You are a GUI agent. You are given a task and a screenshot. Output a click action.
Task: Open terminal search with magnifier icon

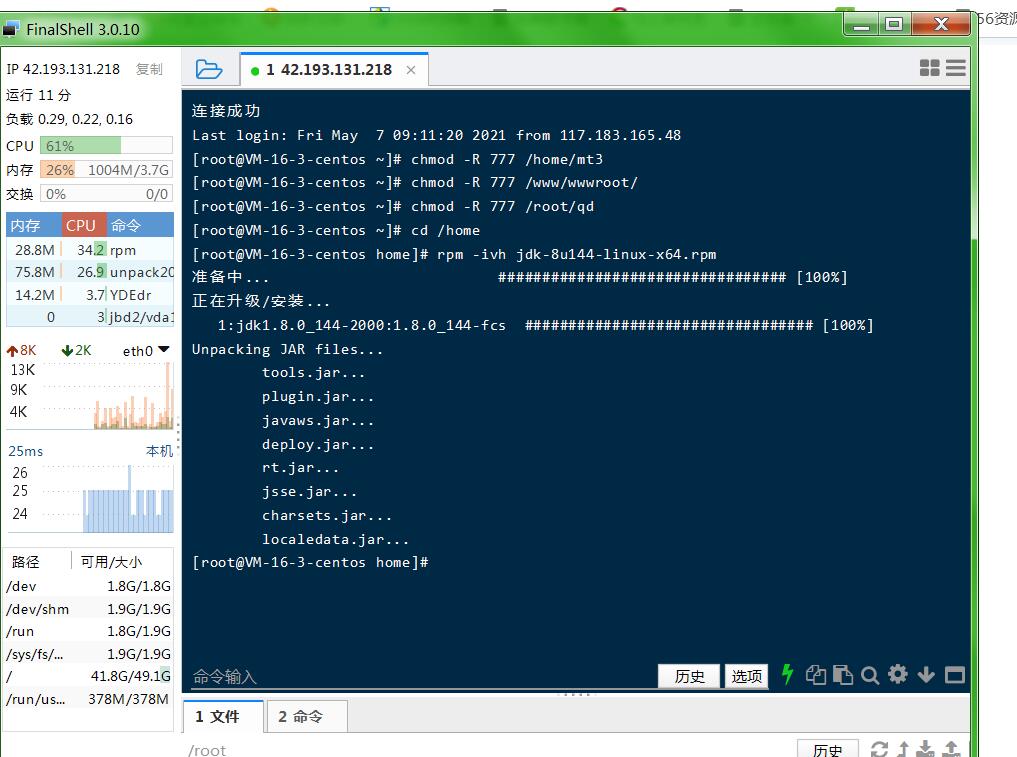(x=870, y=676)
